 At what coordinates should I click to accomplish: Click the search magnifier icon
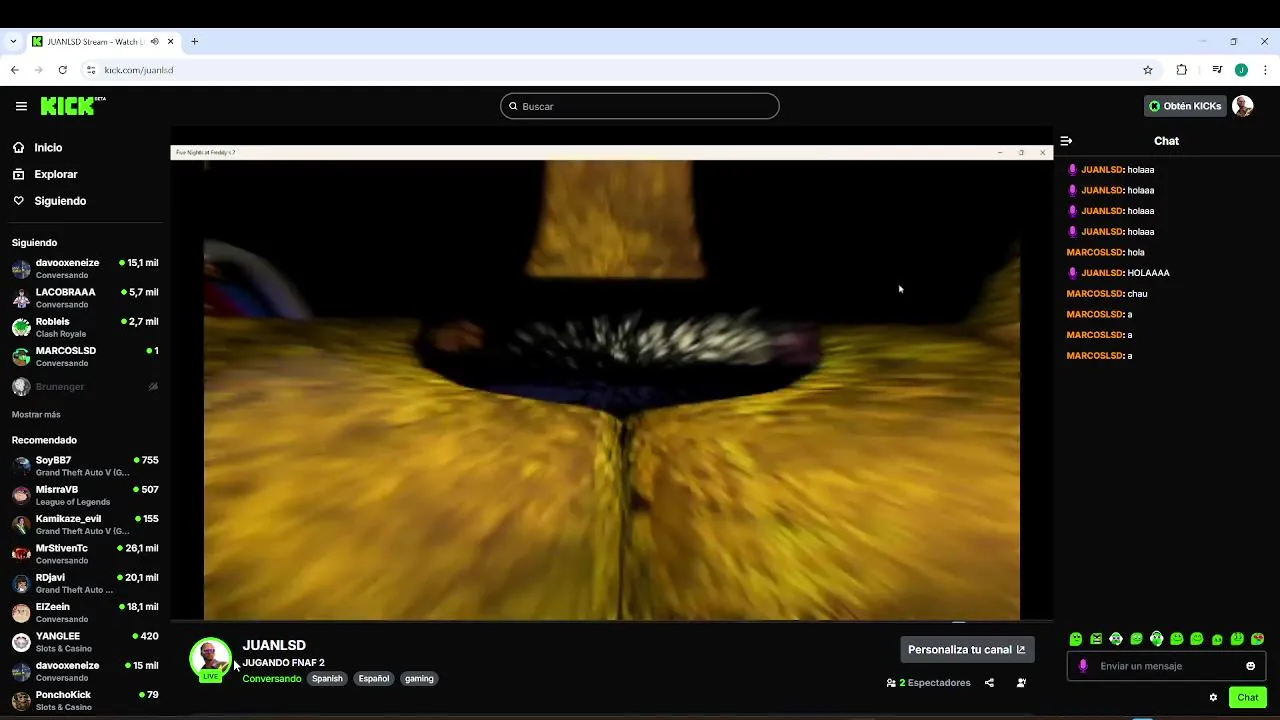514,106
